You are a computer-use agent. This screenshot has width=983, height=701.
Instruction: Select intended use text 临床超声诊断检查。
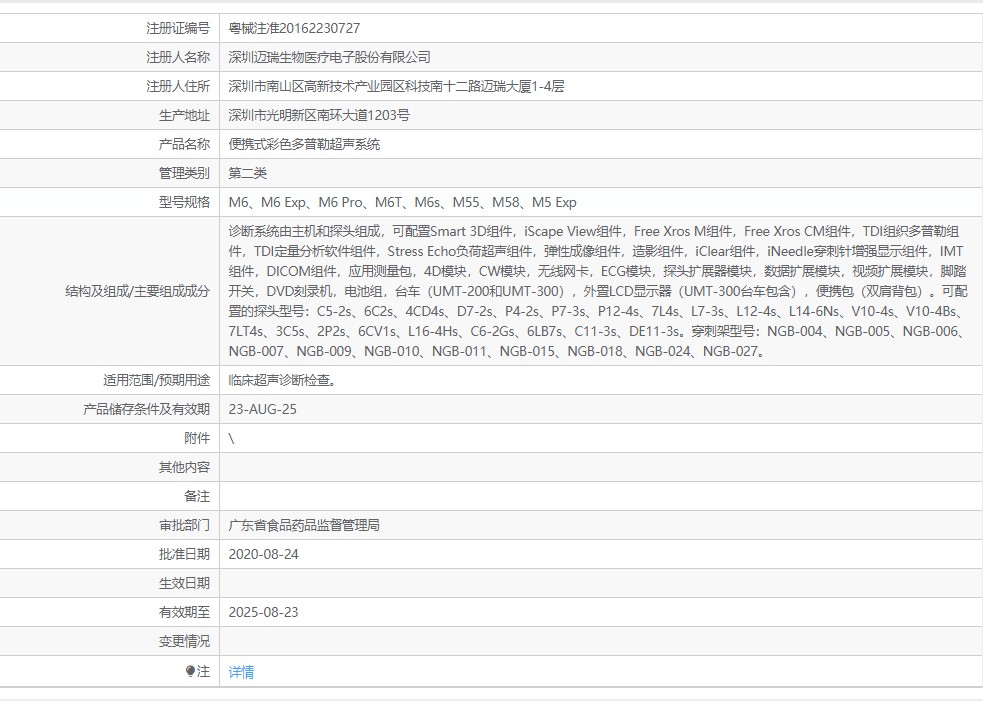click(x=283, y=381)
